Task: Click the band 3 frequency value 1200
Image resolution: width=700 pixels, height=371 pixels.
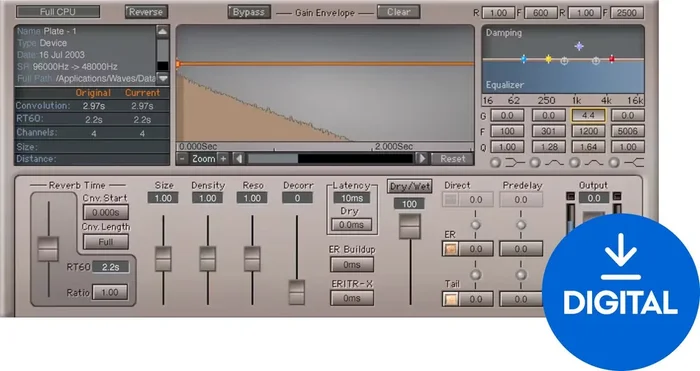Action: point(588,131)
